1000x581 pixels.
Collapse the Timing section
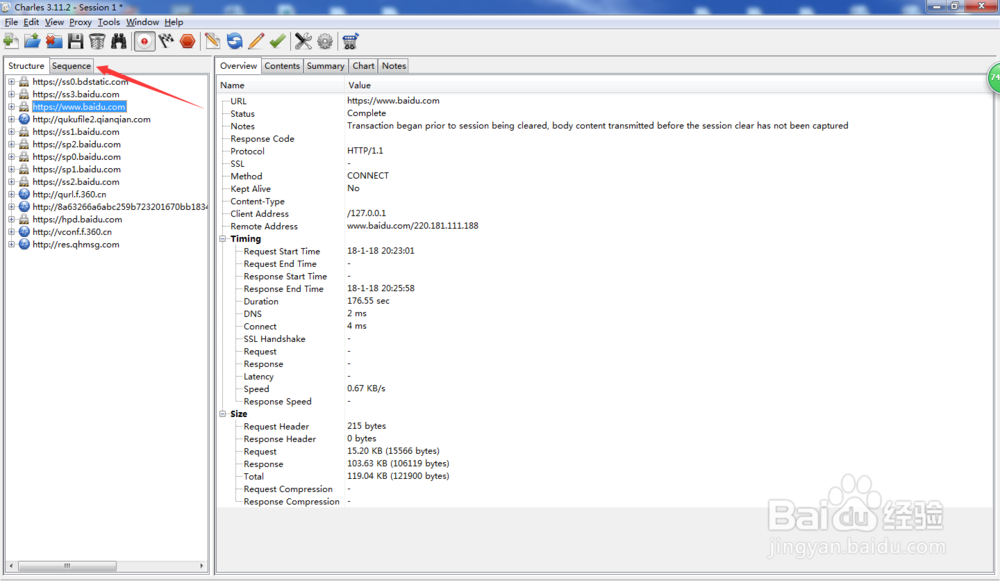[223, 239]
